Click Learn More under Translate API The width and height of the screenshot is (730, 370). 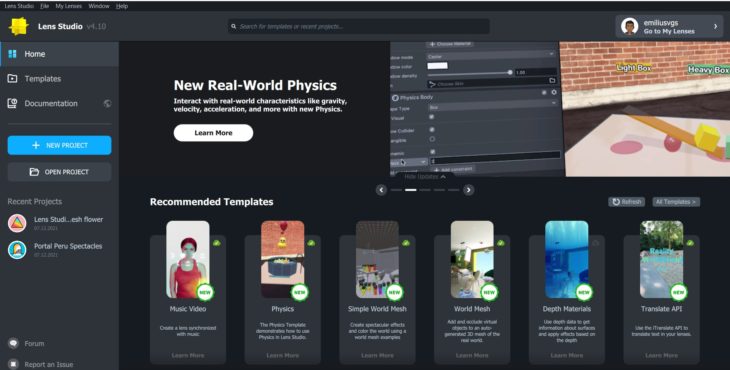(x=661, y=355)
